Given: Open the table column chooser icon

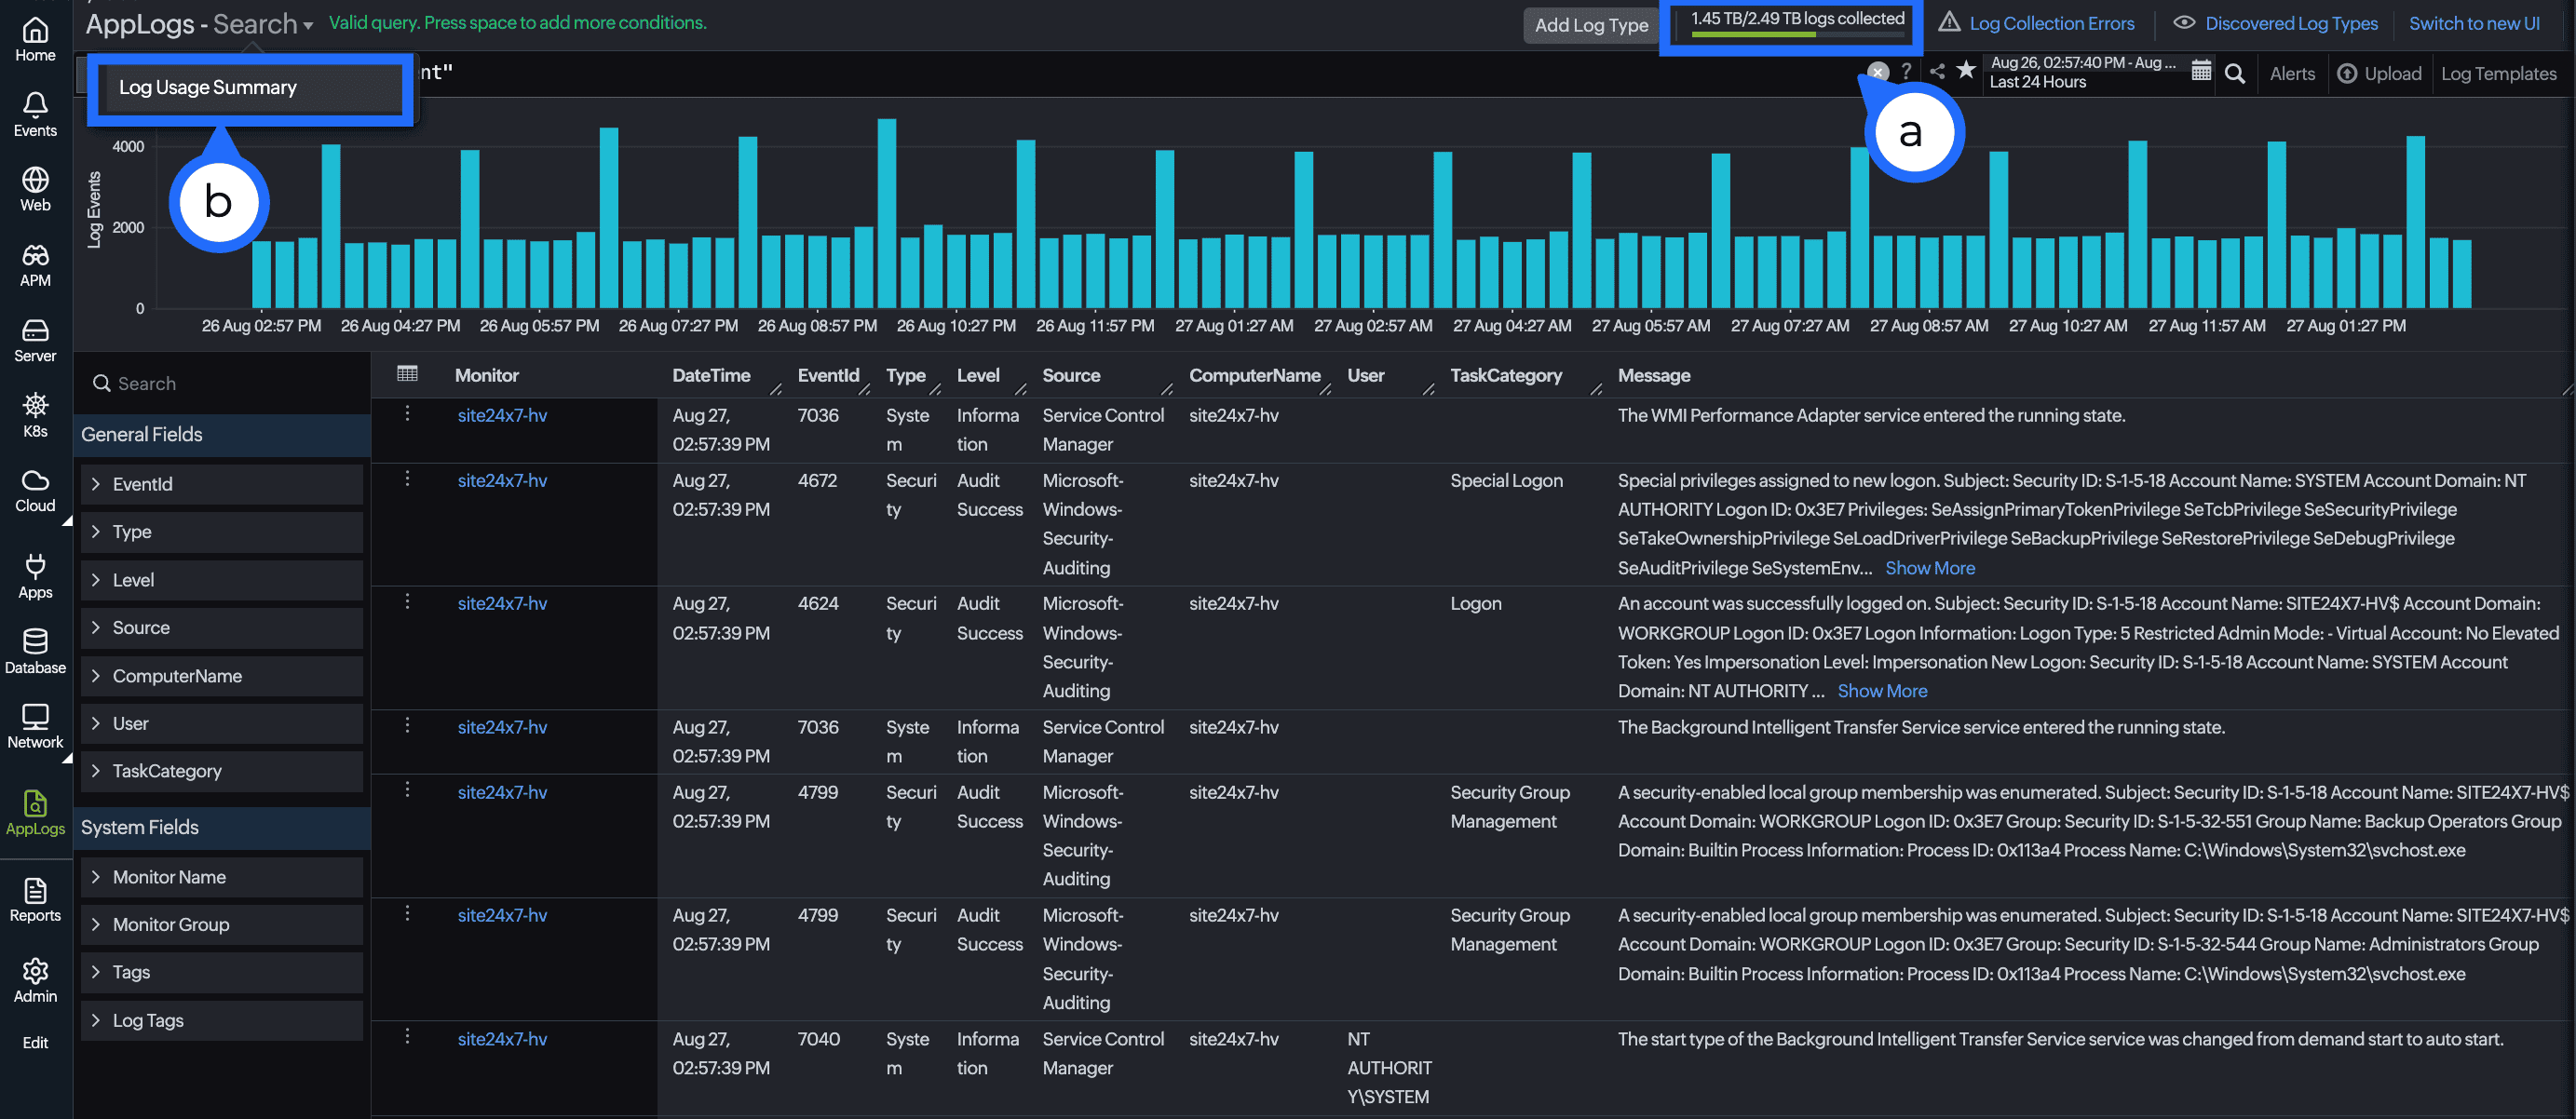Looking at the screenshot, I should click(407, 374).
